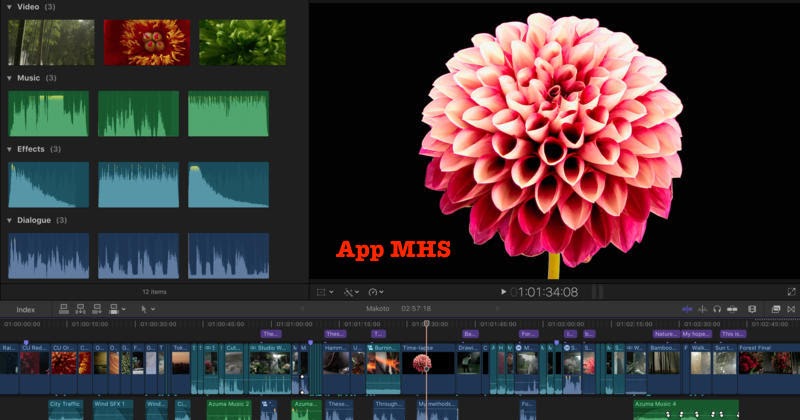Image resolution: width=800 pixels, height=420 pixels.
Task: Click the Makoto project name in timeline
Action: click(378, 309)
